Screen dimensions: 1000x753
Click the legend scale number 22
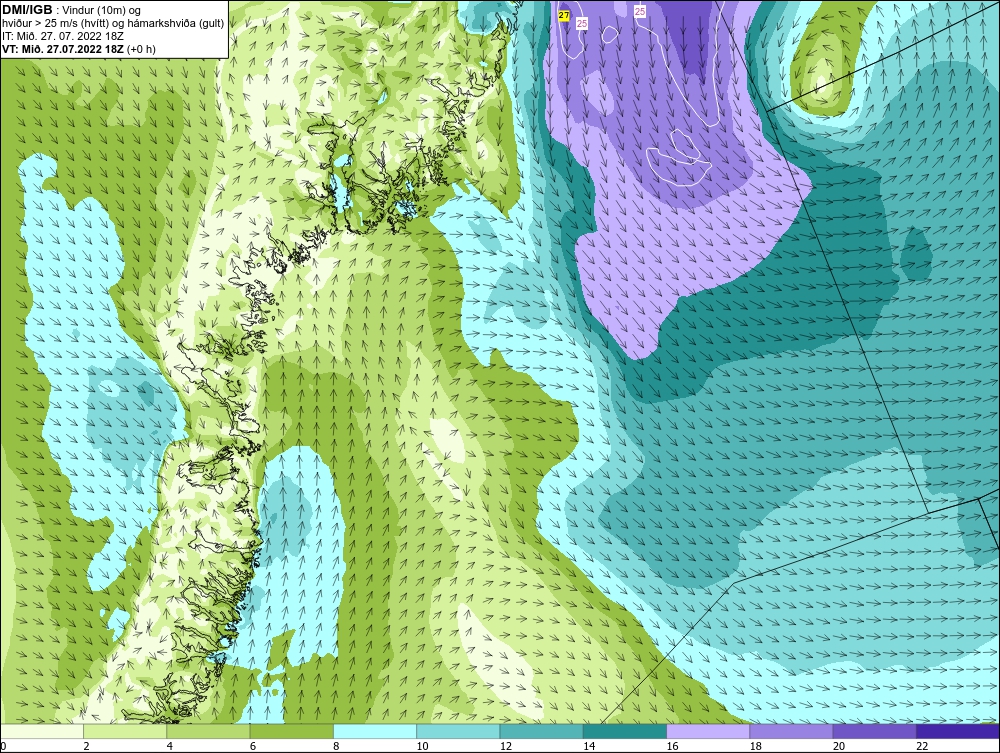[922, 747]
